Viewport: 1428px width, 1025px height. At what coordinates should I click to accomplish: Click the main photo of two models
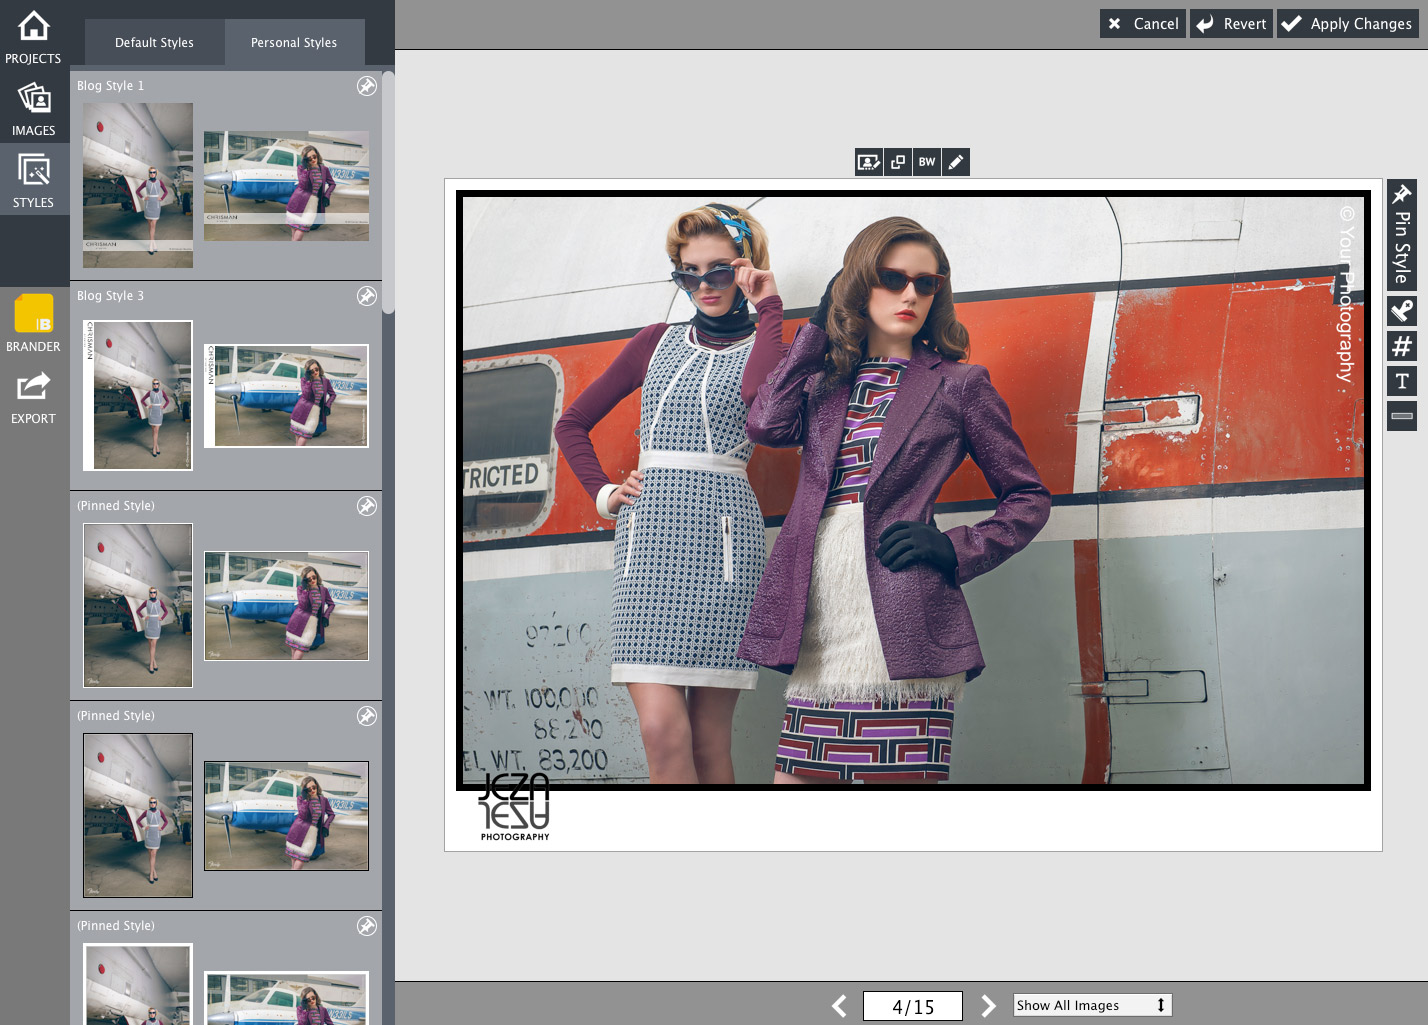tap(913, 490)
